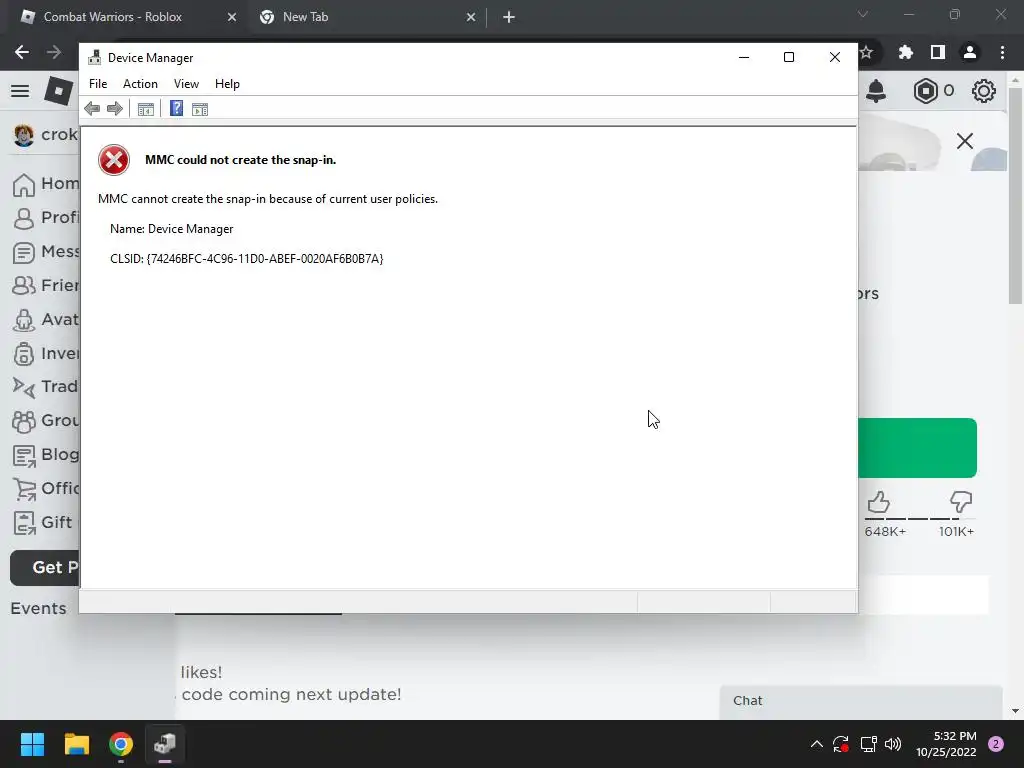The height and width of the screenshot is (768, 1024).
Task: Open Trade in Roblox sidebar
Action: 46,387
